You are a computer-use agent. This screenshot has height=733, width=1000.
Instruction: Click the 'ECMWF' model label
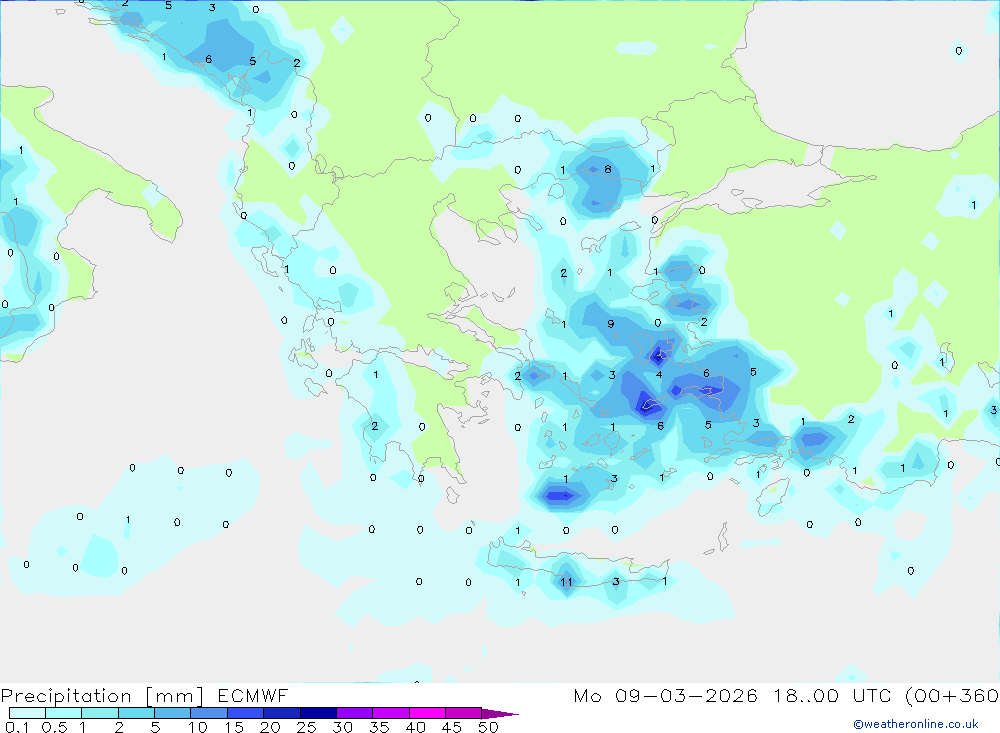coord(253,695)
